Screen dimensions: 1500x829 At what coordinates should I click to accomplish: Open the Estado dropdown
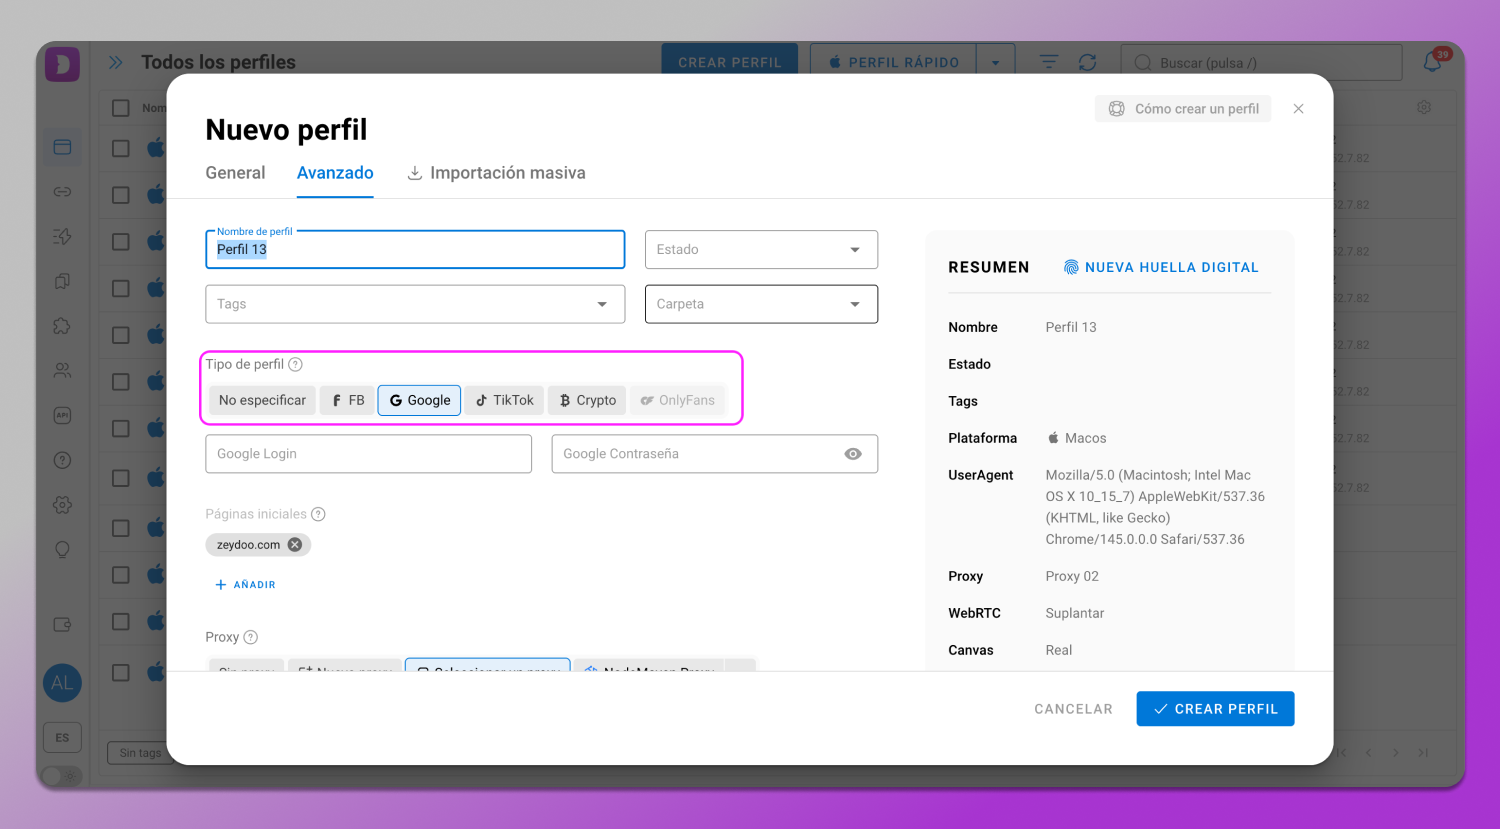[x=761, y=250]
